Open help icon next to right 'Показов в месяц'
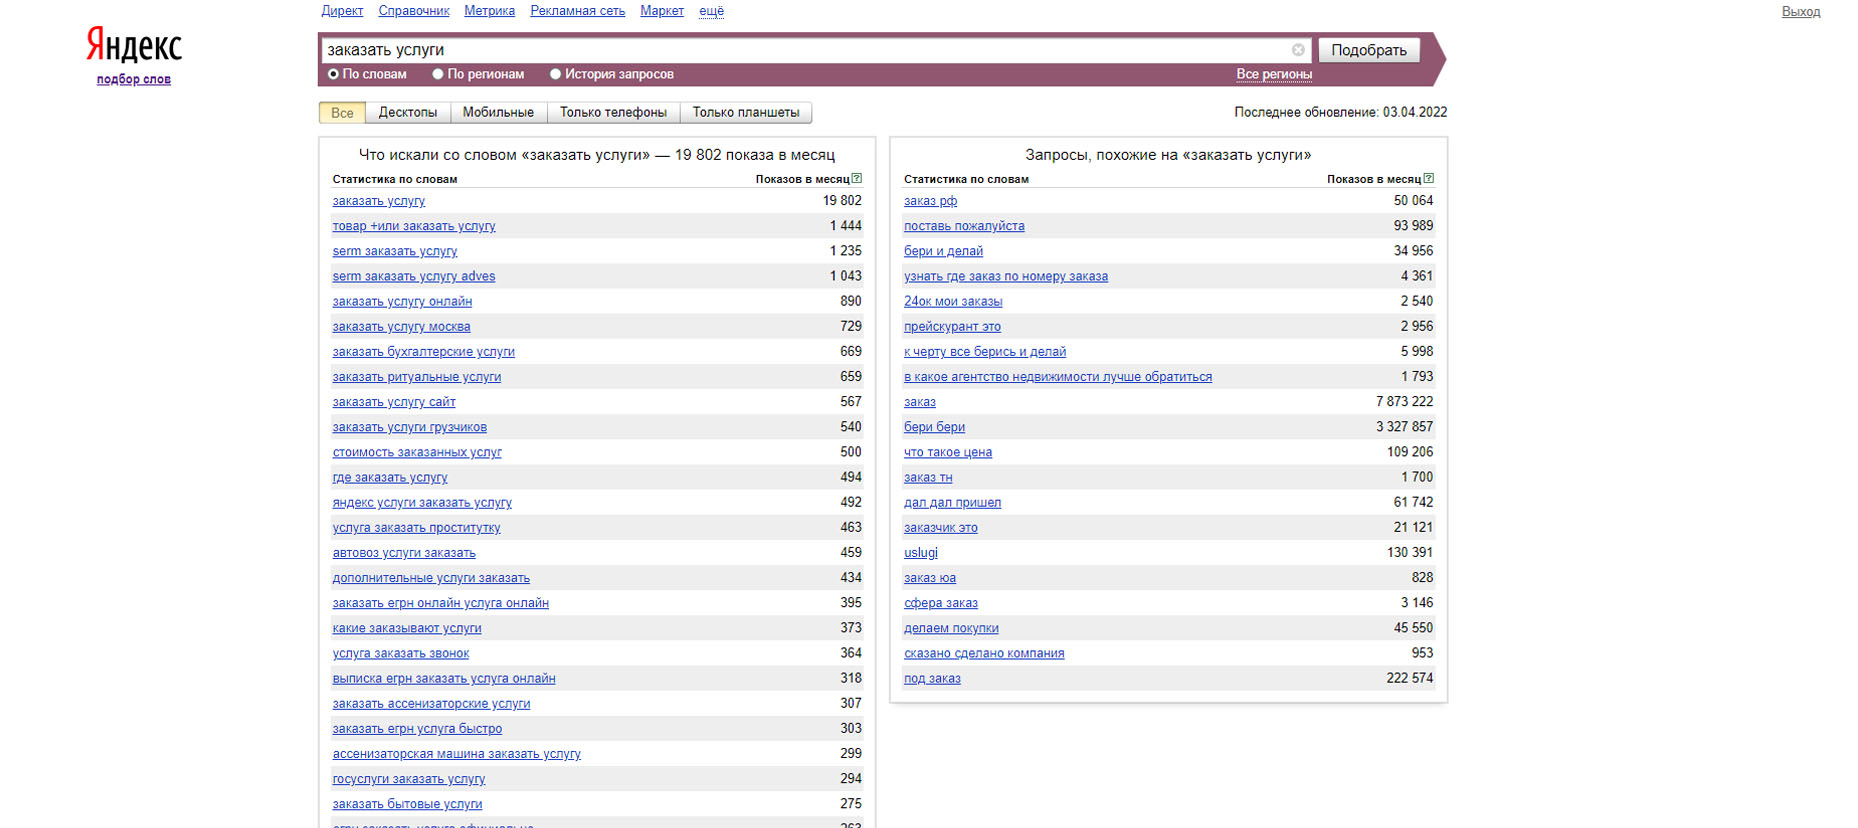Screen dimensions: 1858x828 coord(1428,179)
